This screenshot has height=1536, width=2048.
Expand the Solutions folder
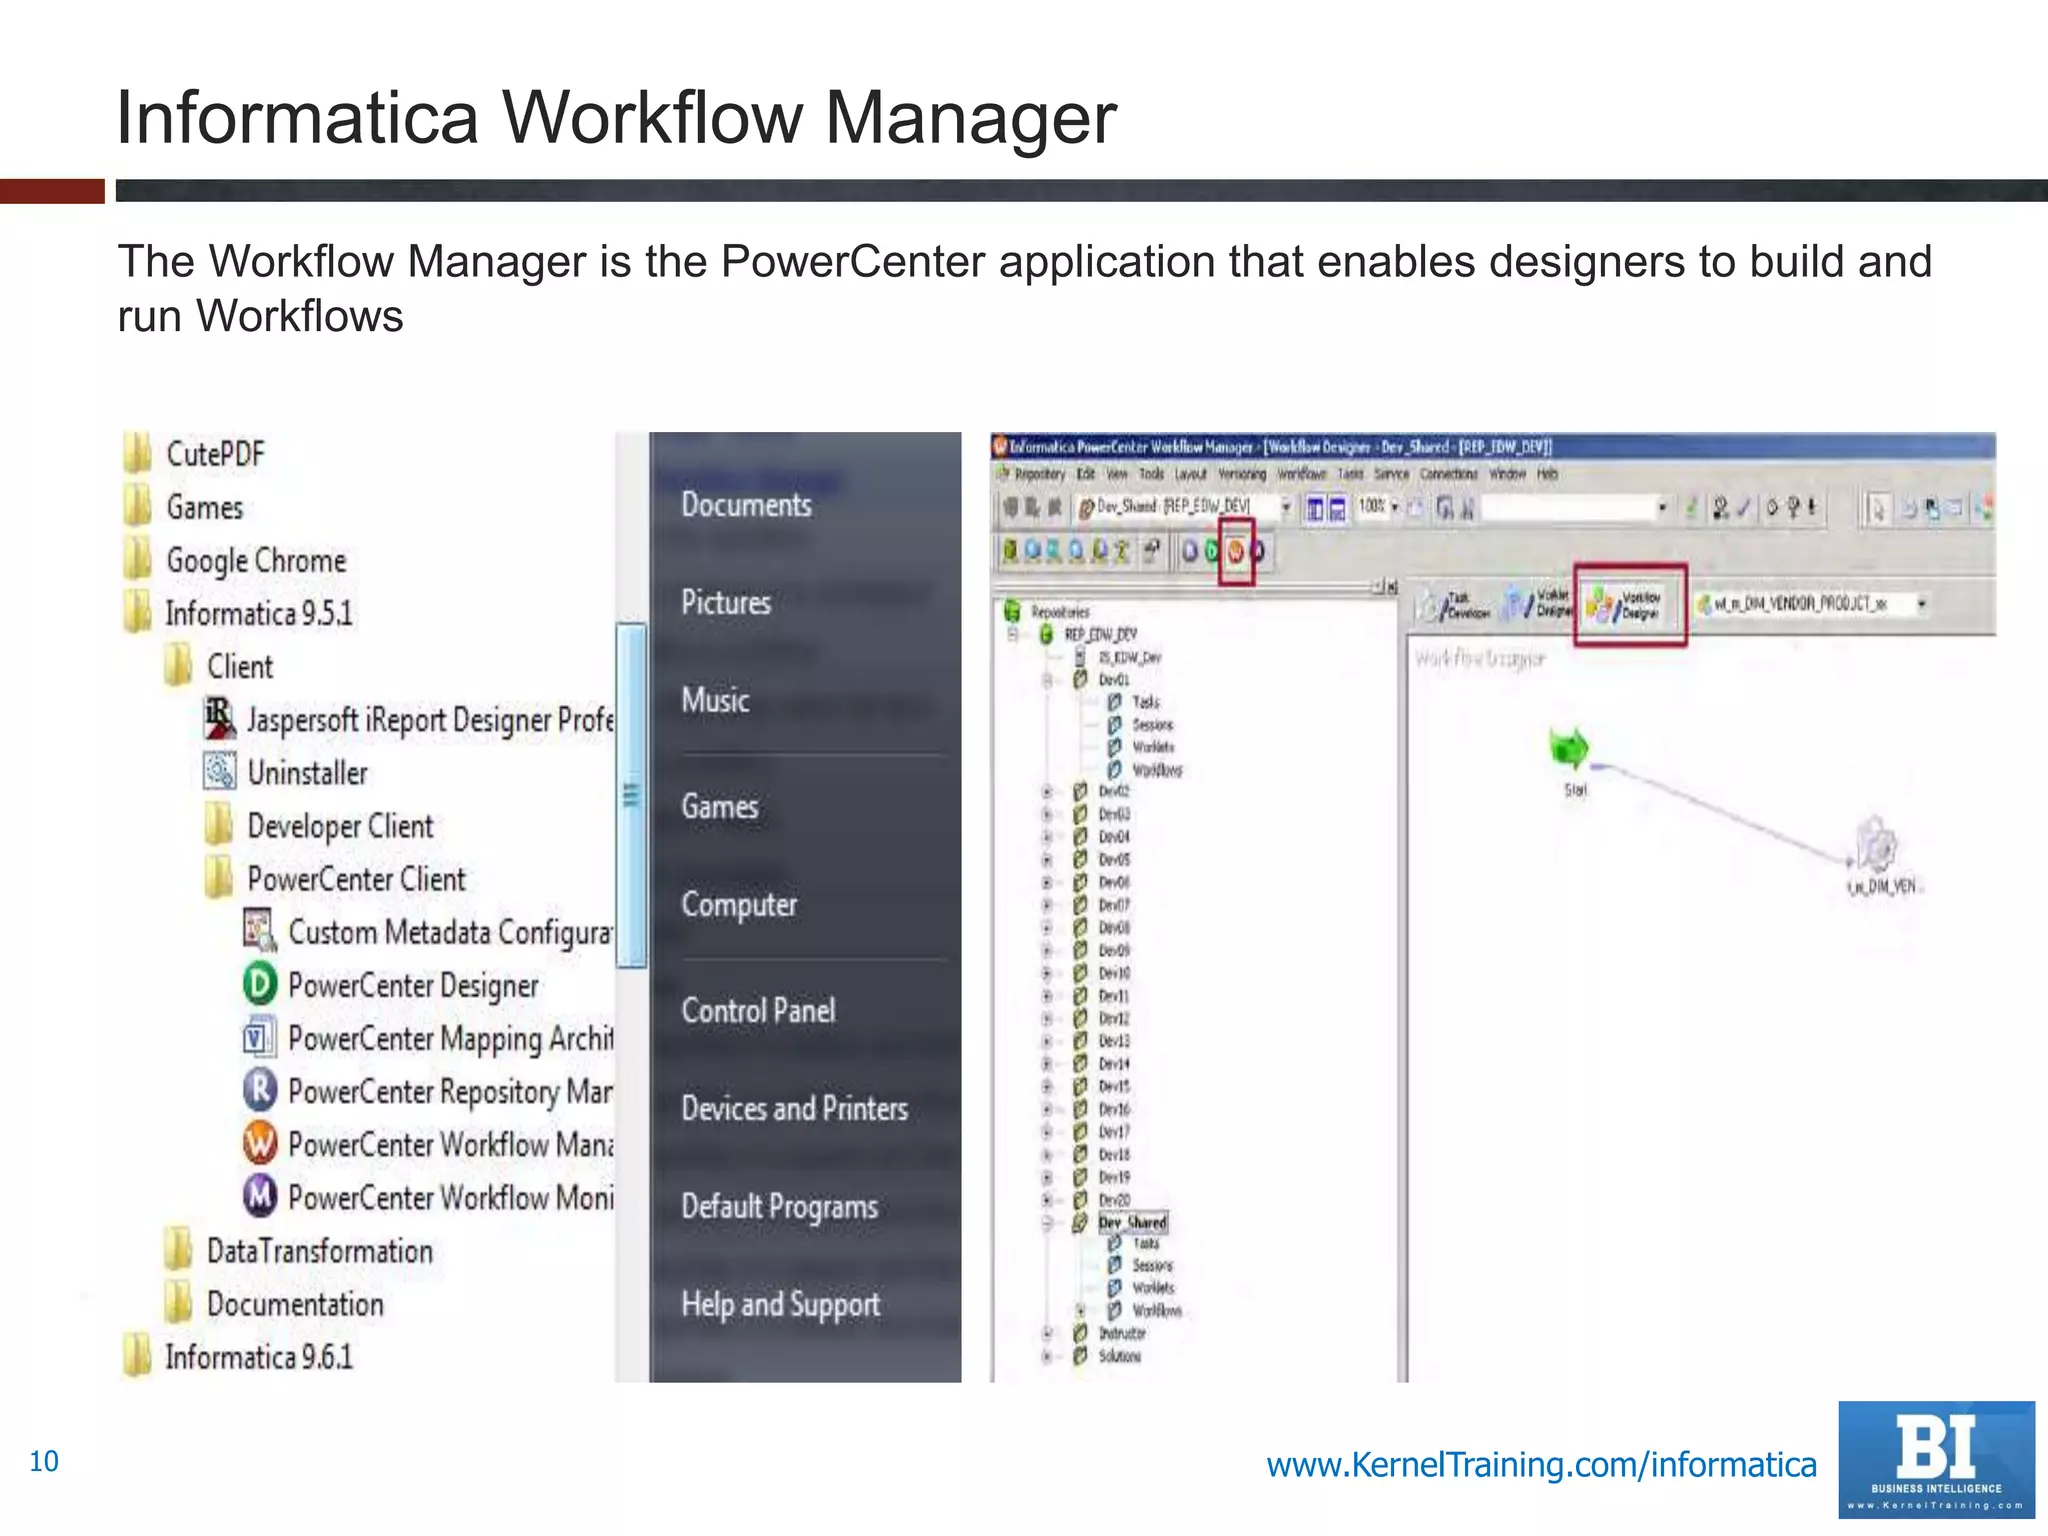coord(1047,1356)
